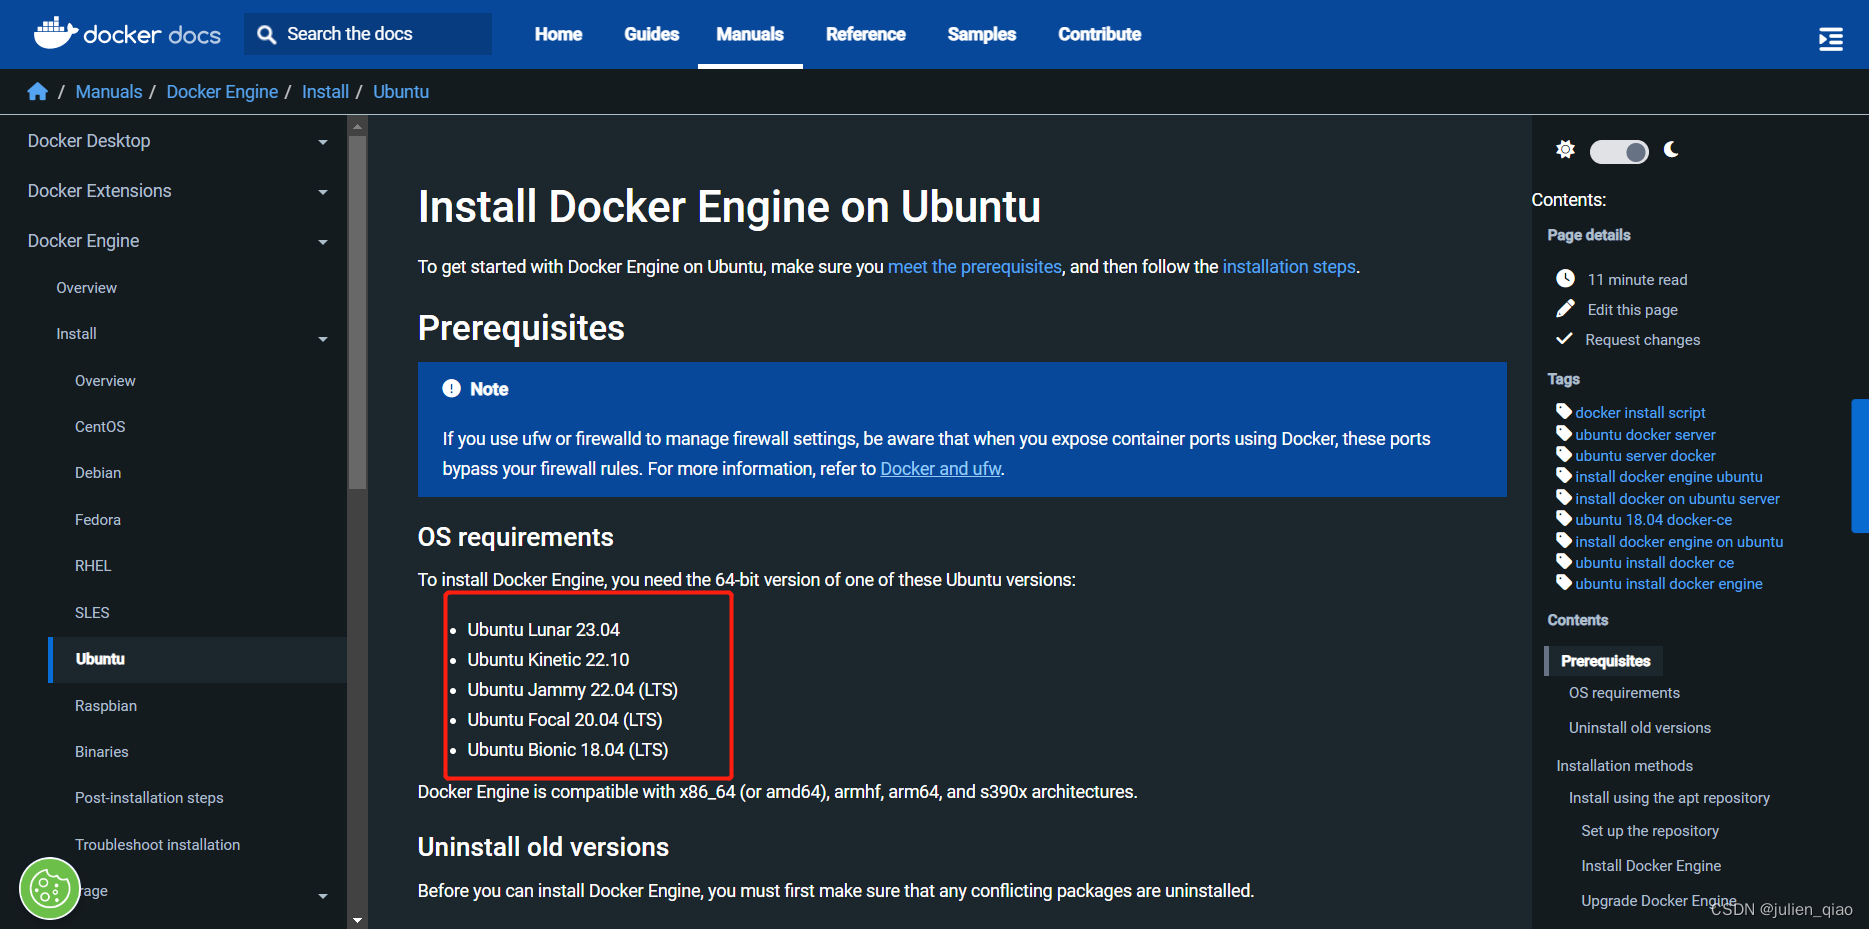Click the Docker docs whale logo
The width and height of the screenshot is (1869, 929).
[56, 33]
